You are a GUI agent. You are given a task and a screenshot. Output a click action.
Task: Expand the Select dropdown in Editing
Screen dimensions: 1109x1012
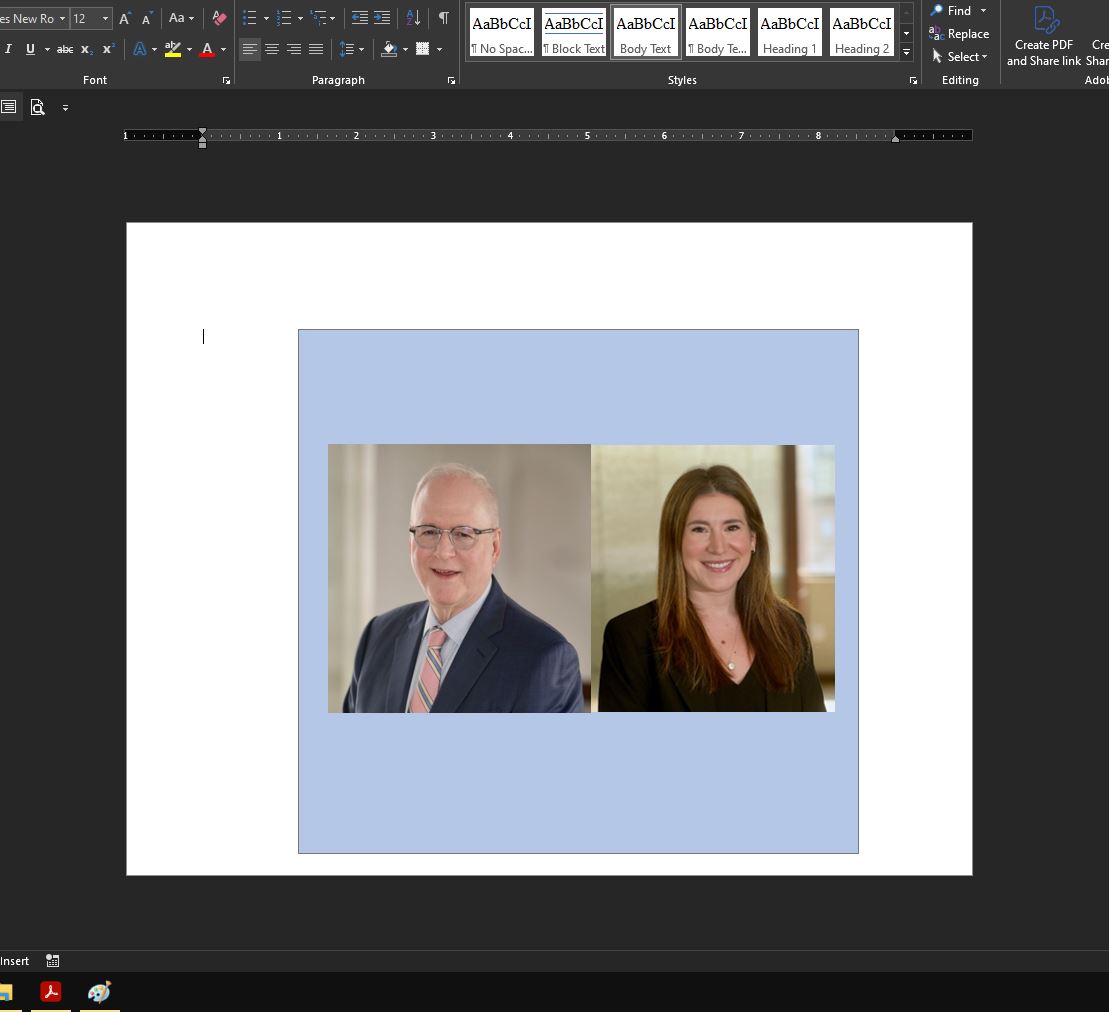(961, 57)
